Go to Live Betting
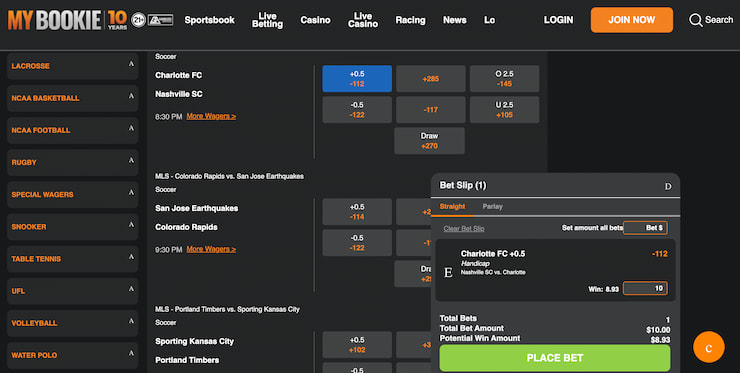 [x=267, y=20]
